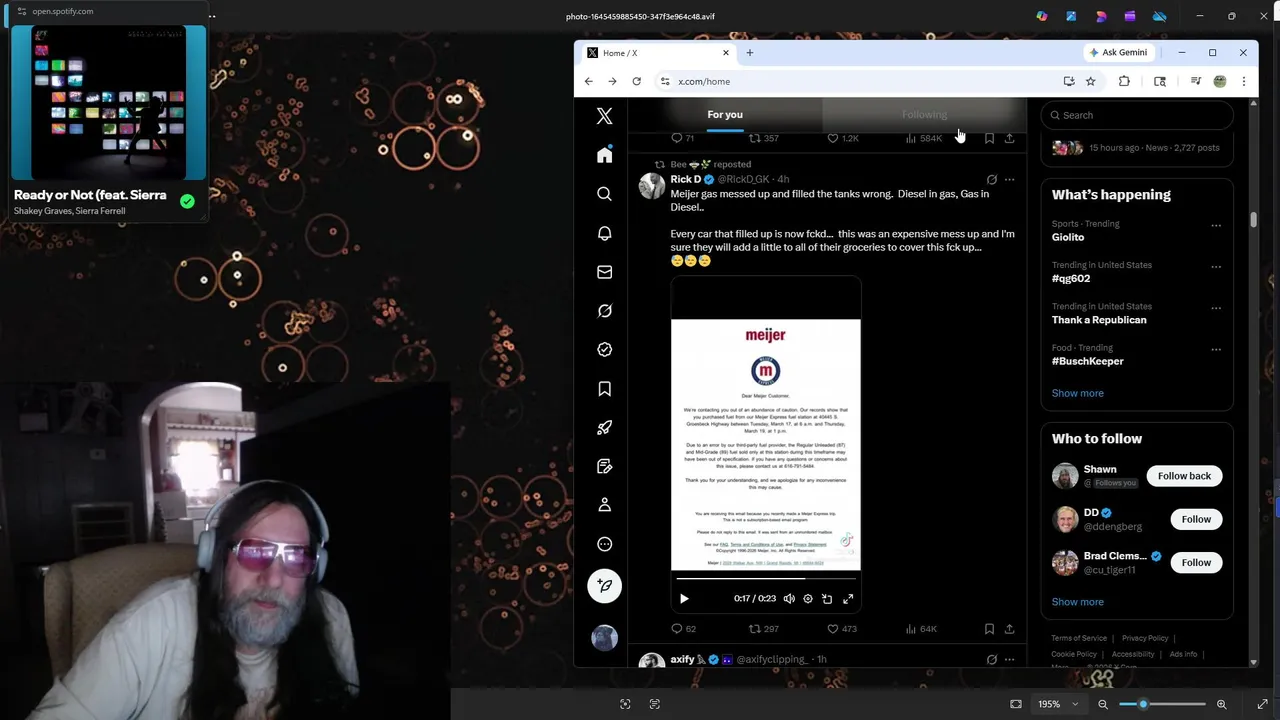Open options for Thank a Republican trend
This screenshot has height=720, width=1280.
pyautogui.click(x=1216, y=308)
